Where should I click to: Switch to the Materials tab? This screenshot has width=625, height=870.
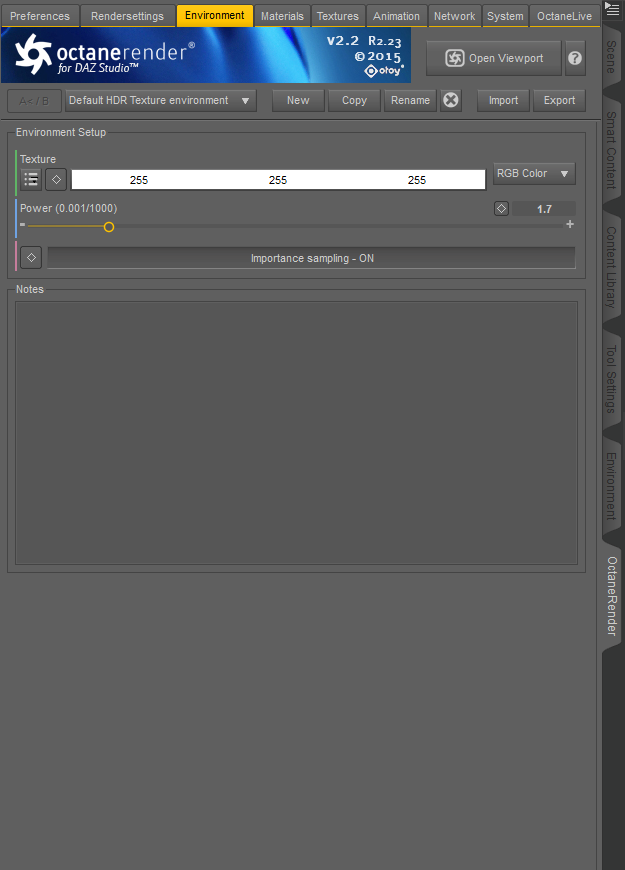coord(282,16)
